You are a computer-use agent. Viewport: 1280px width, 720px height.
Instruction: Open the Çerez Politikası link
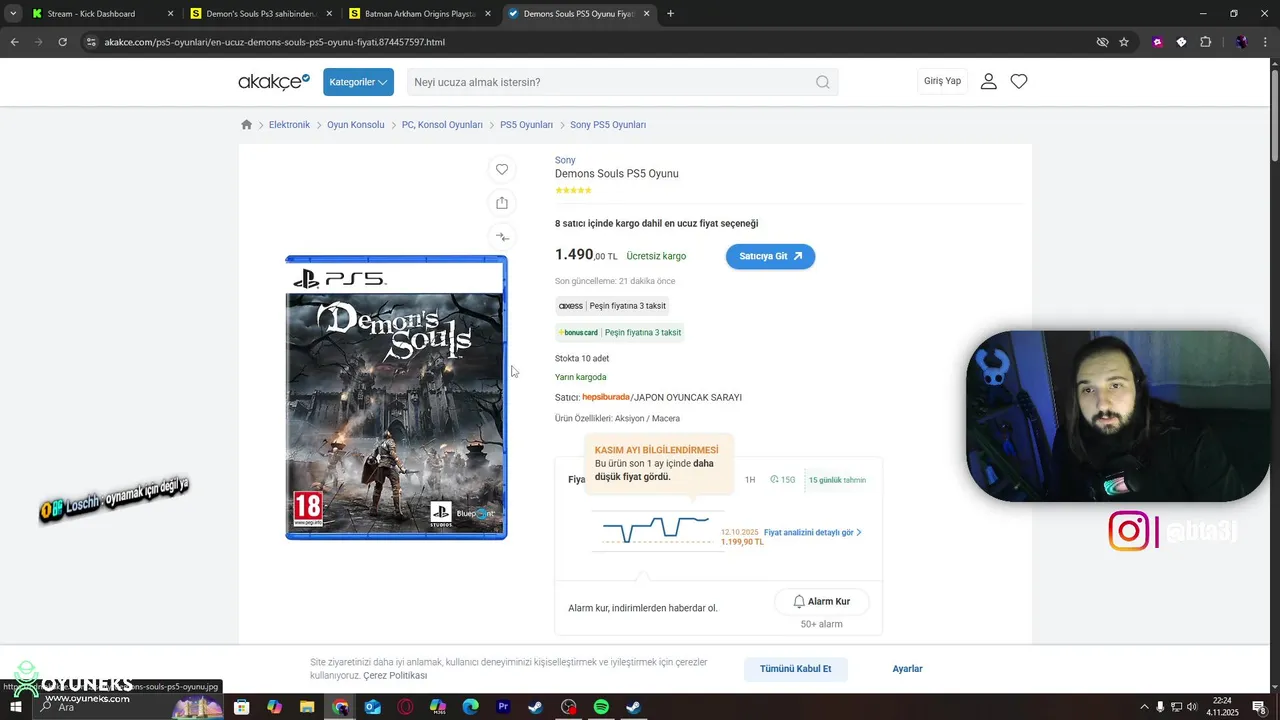click(x=395, y=676)
